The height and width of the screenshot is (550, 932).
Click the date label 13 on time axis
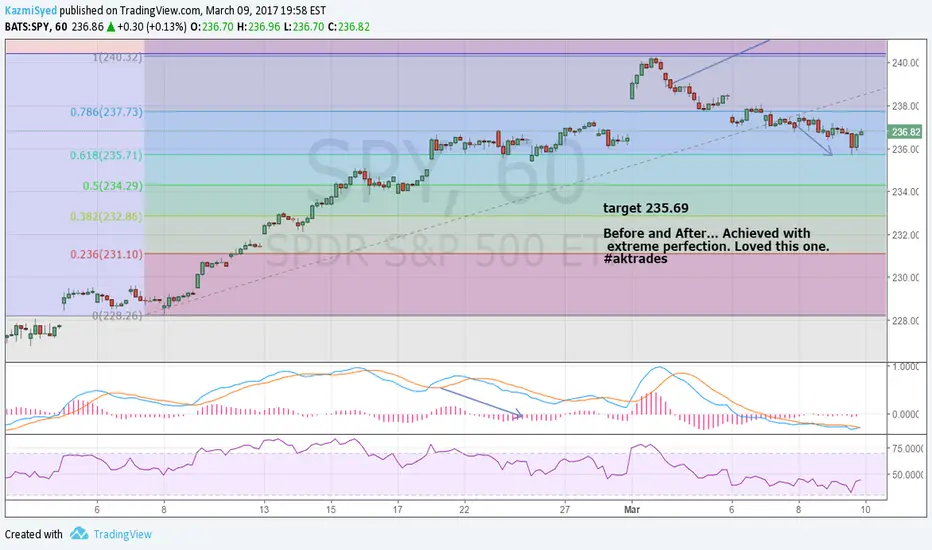(x=264, y=509)
